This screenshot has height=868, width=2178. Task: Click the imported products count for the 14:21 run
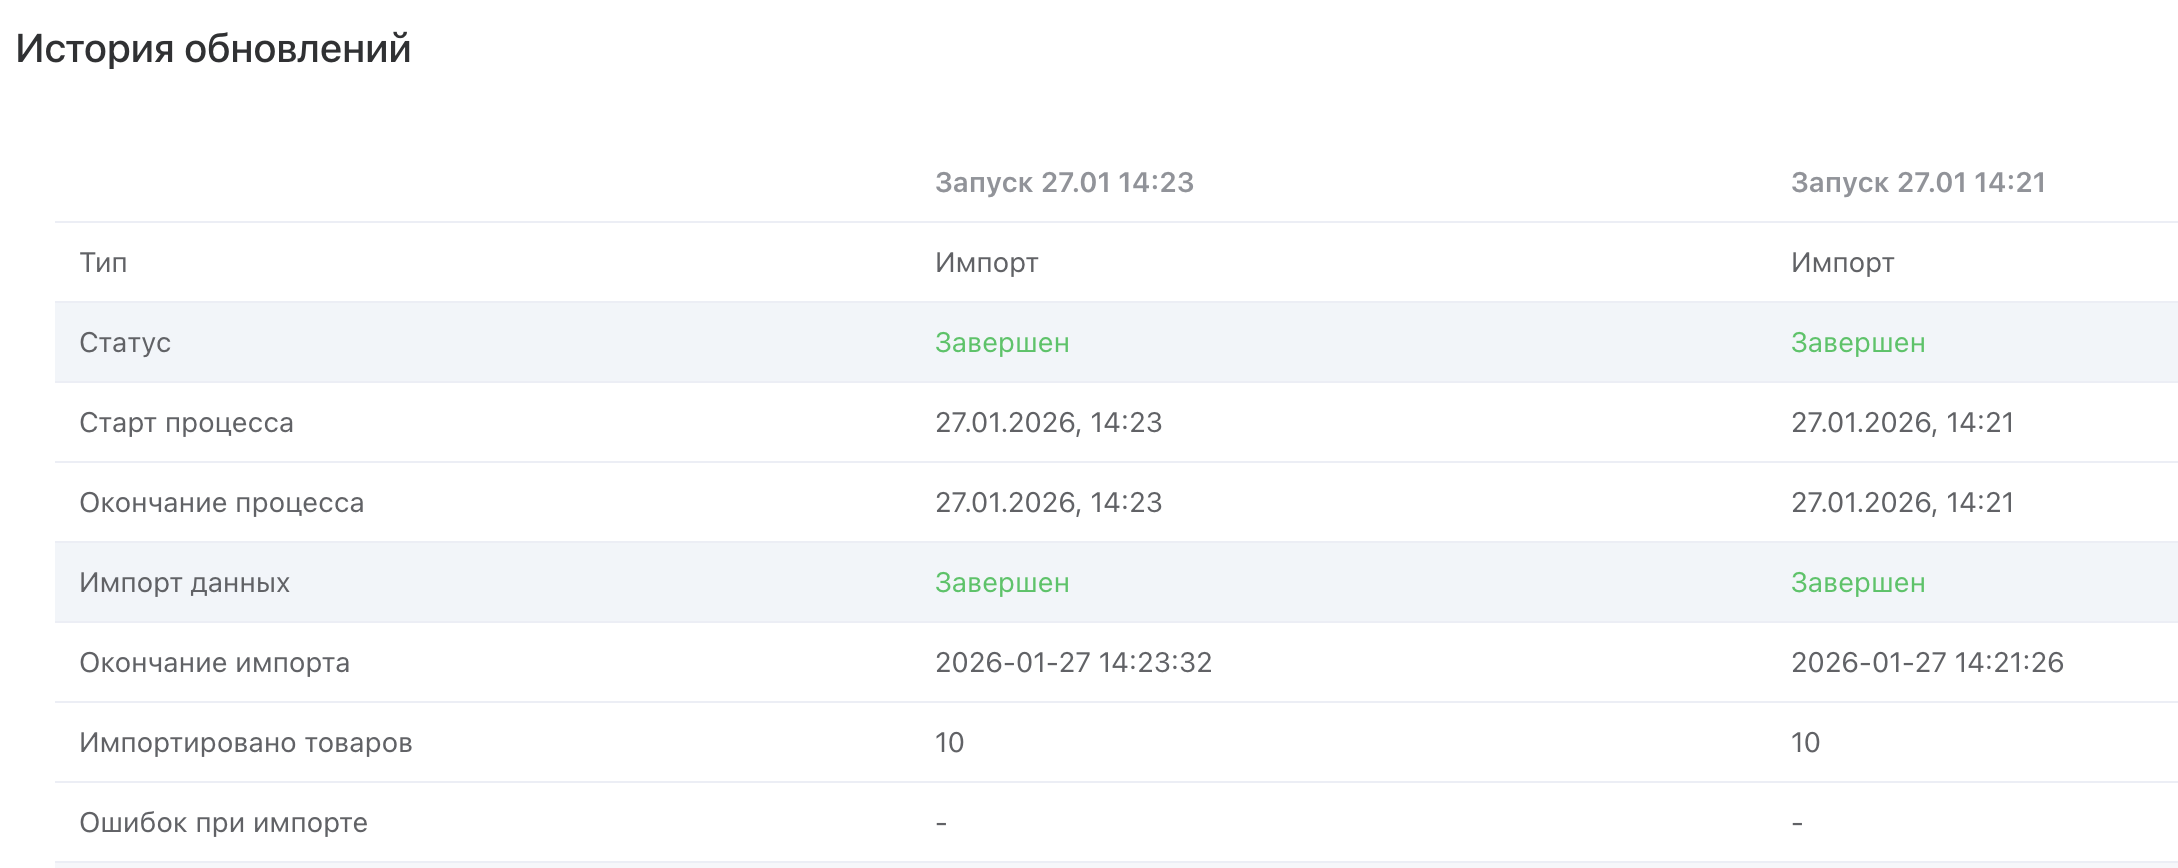1805,743
